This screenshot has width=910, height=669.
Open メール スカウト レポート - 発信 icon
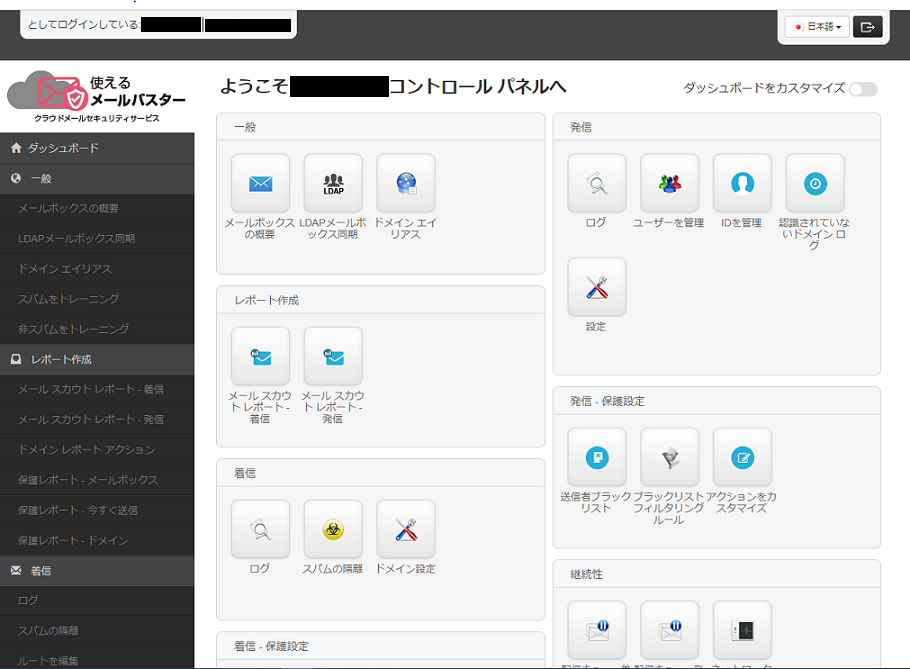333,356
